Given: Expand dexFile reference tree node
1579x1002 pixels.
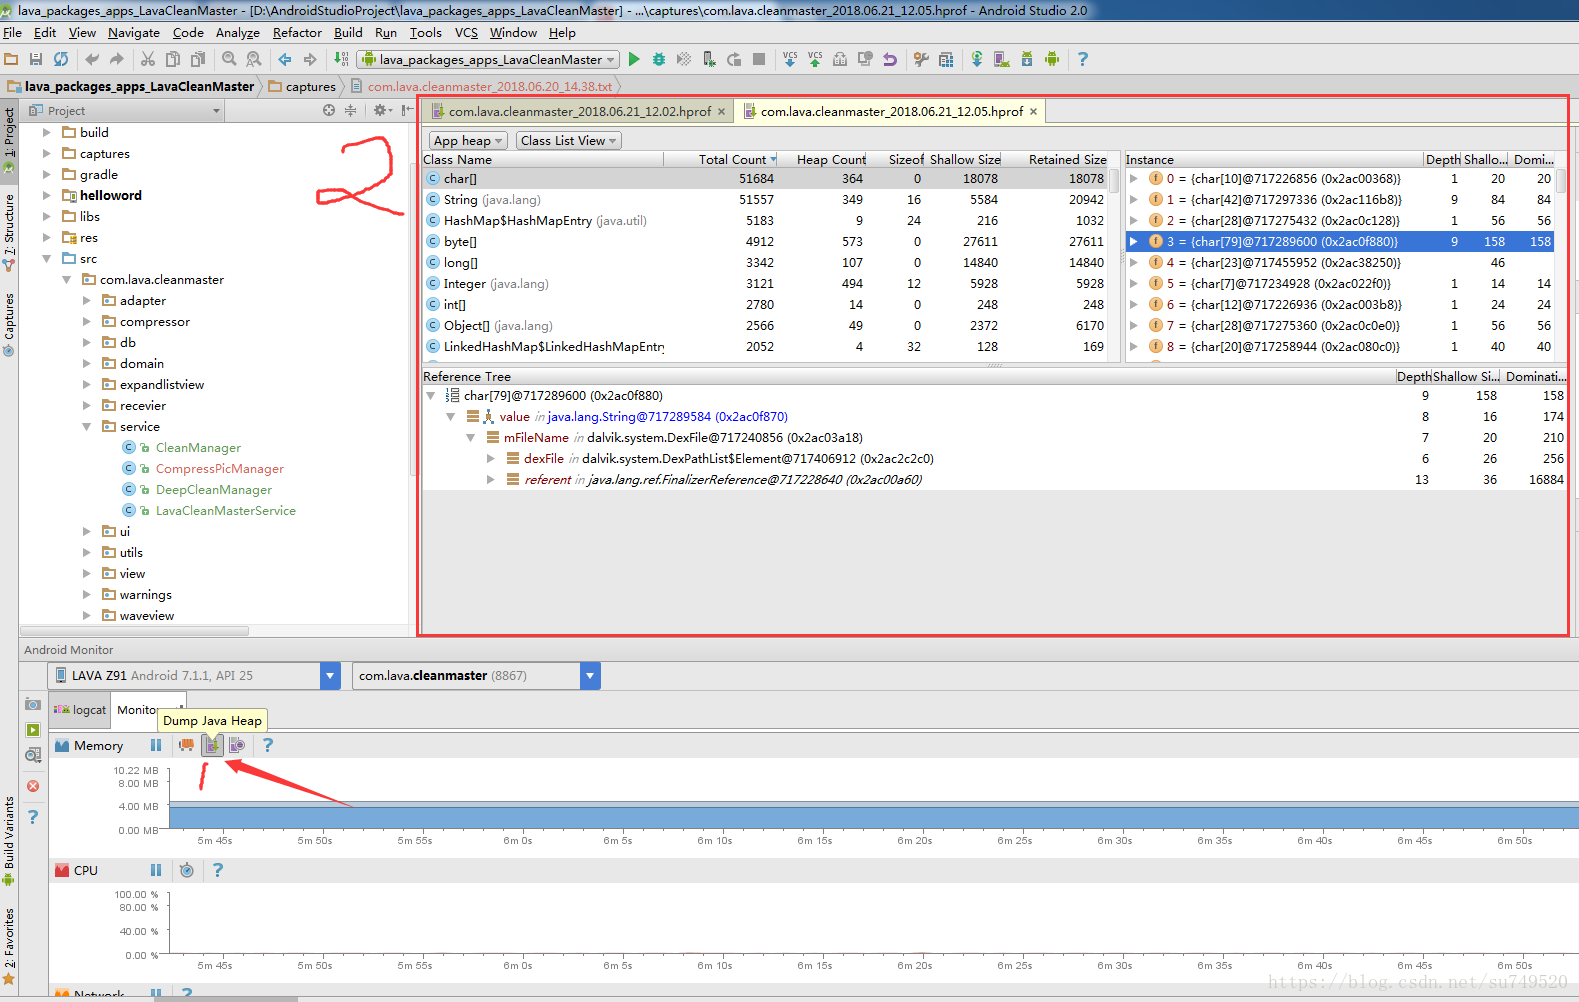Looking at the screenshot, I should tap(491, 459).
